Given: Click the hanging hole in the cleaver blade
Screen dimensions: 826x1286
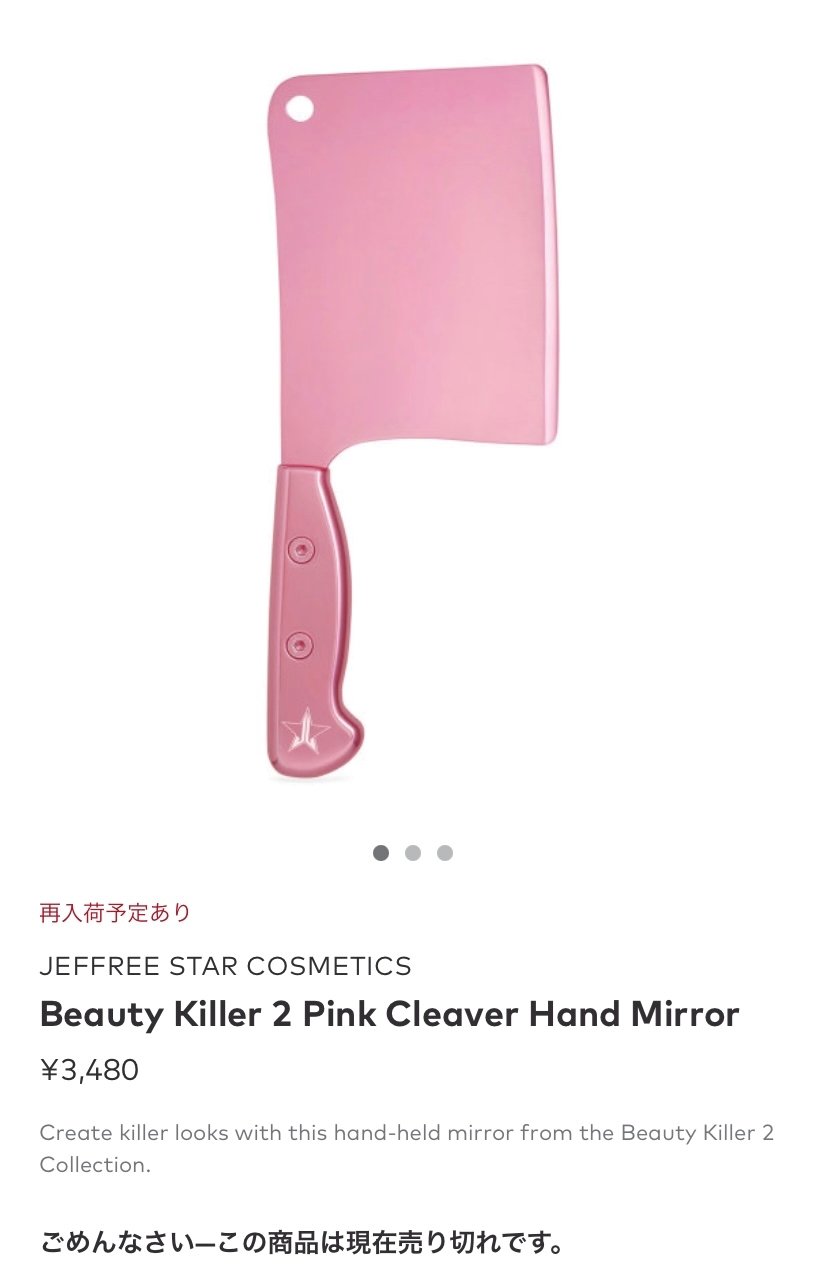Looking at the screenshot, I should (299, 107).
